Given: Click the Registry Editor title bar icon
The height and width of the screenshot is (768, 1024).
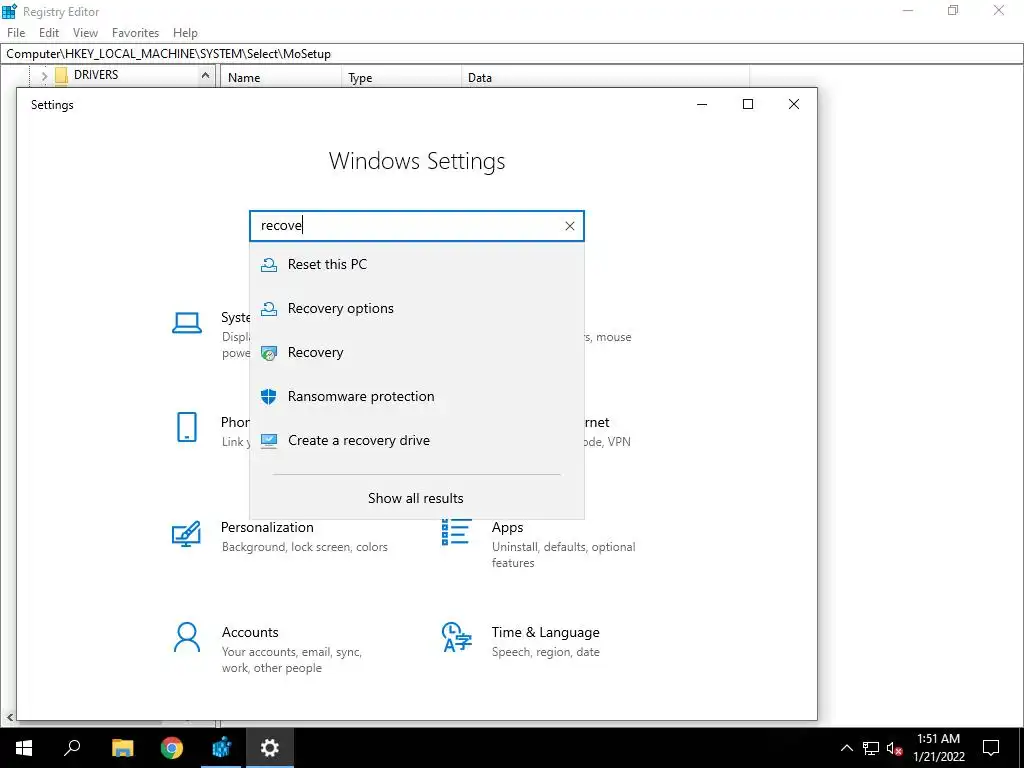Looking at the screenshot, I should [x=9, y=11].
